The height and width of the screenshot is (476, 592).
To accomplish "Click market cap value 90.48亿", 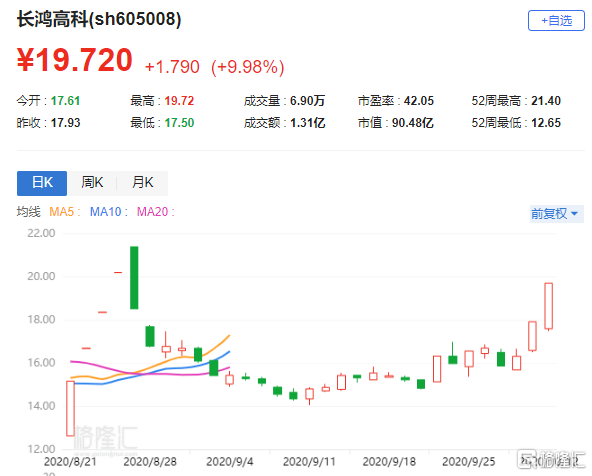I will (x=412, y=123).
